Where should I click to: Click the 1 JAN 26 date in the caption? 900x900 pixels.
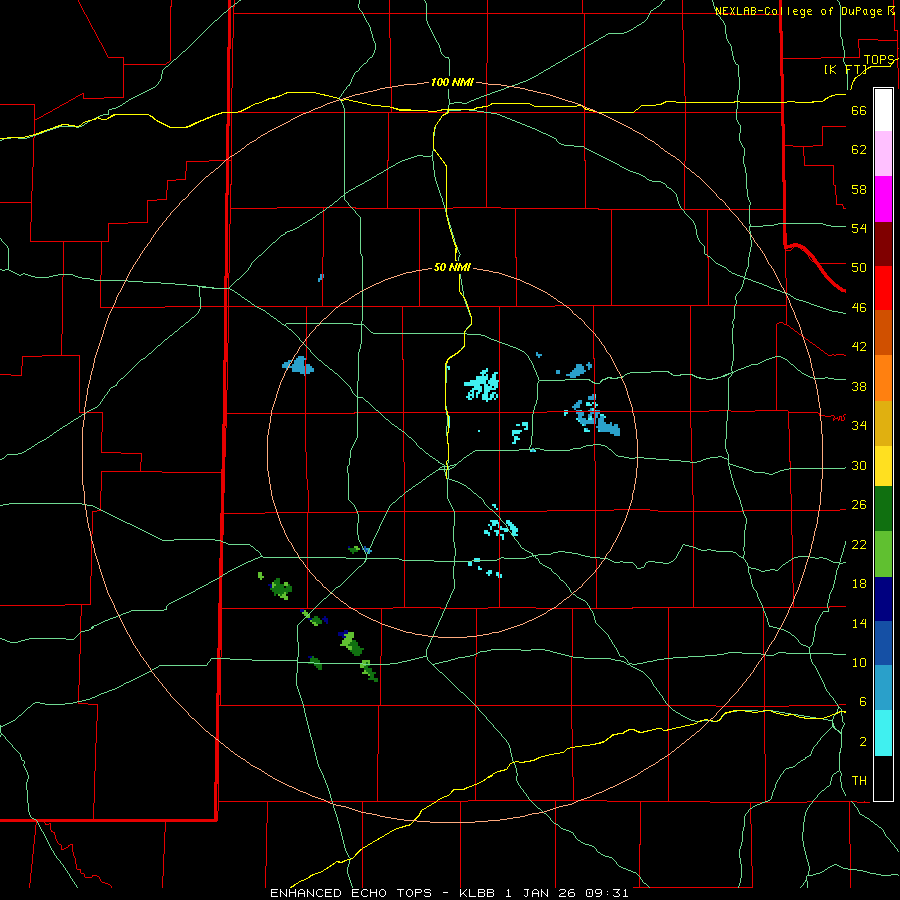(x=542, y=893)
